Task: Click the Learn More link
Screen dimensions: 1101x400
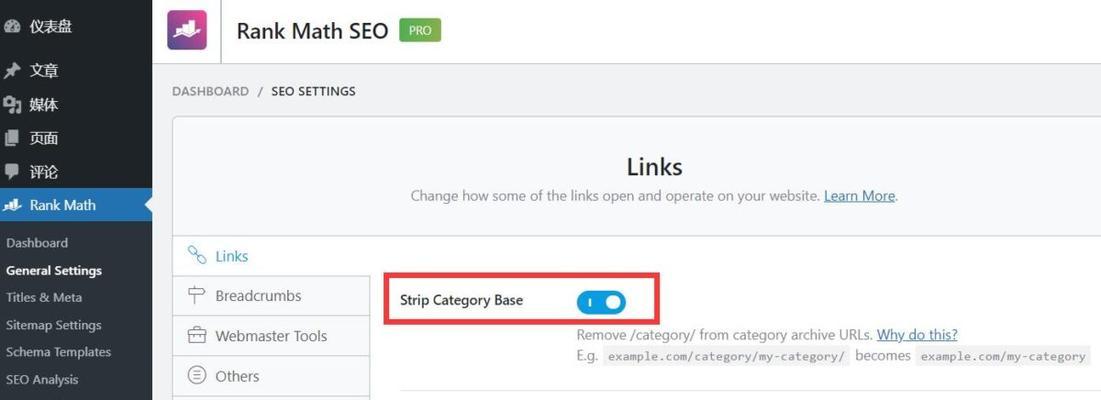Action: coord(859,196)
